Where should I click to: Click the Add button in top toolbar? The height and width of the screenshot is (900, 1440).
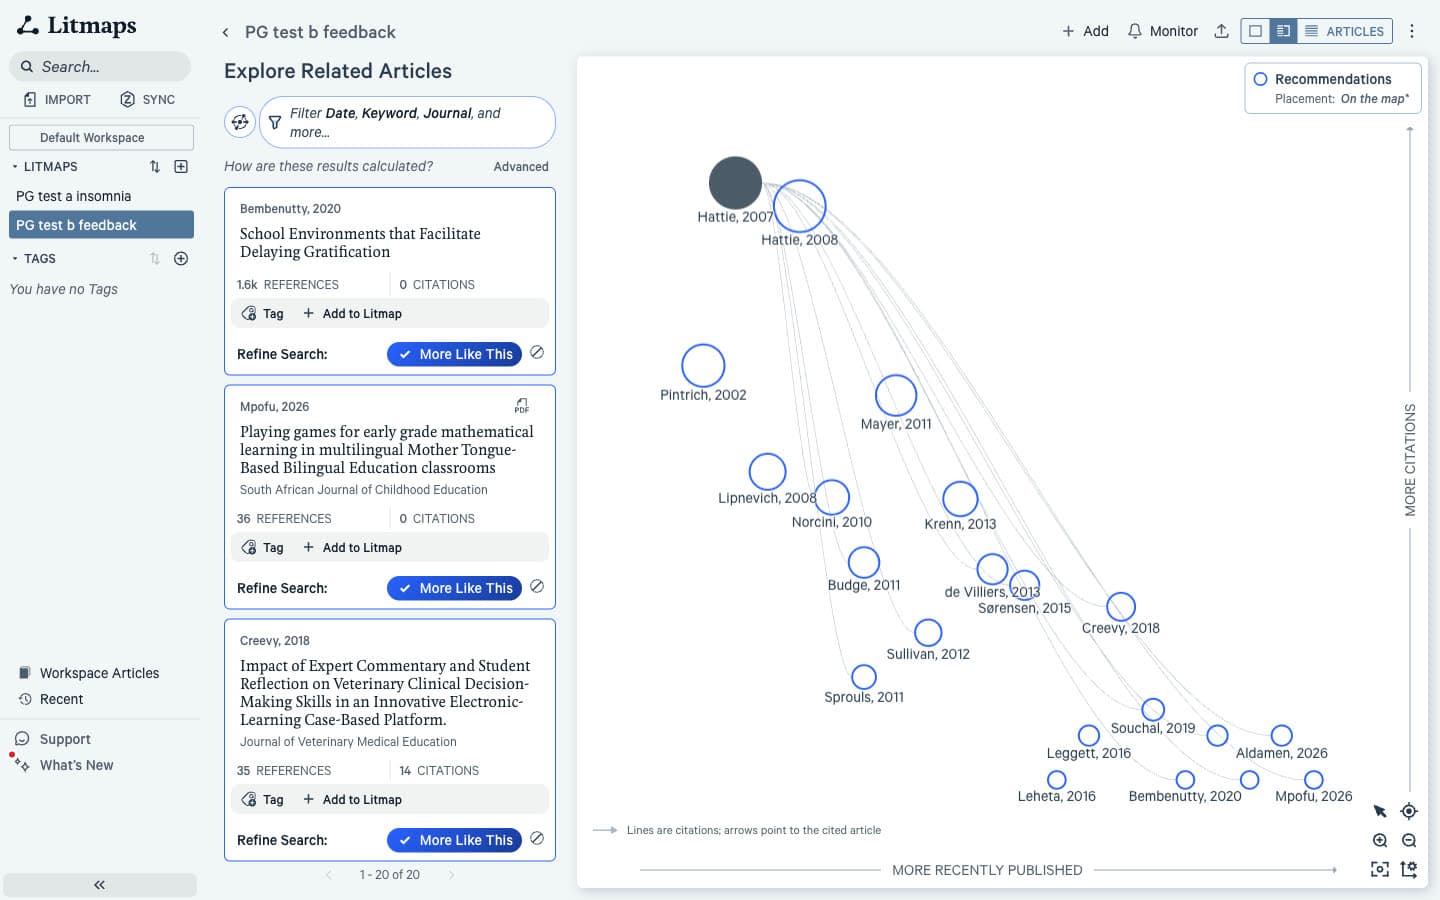tap(1085, 31)
